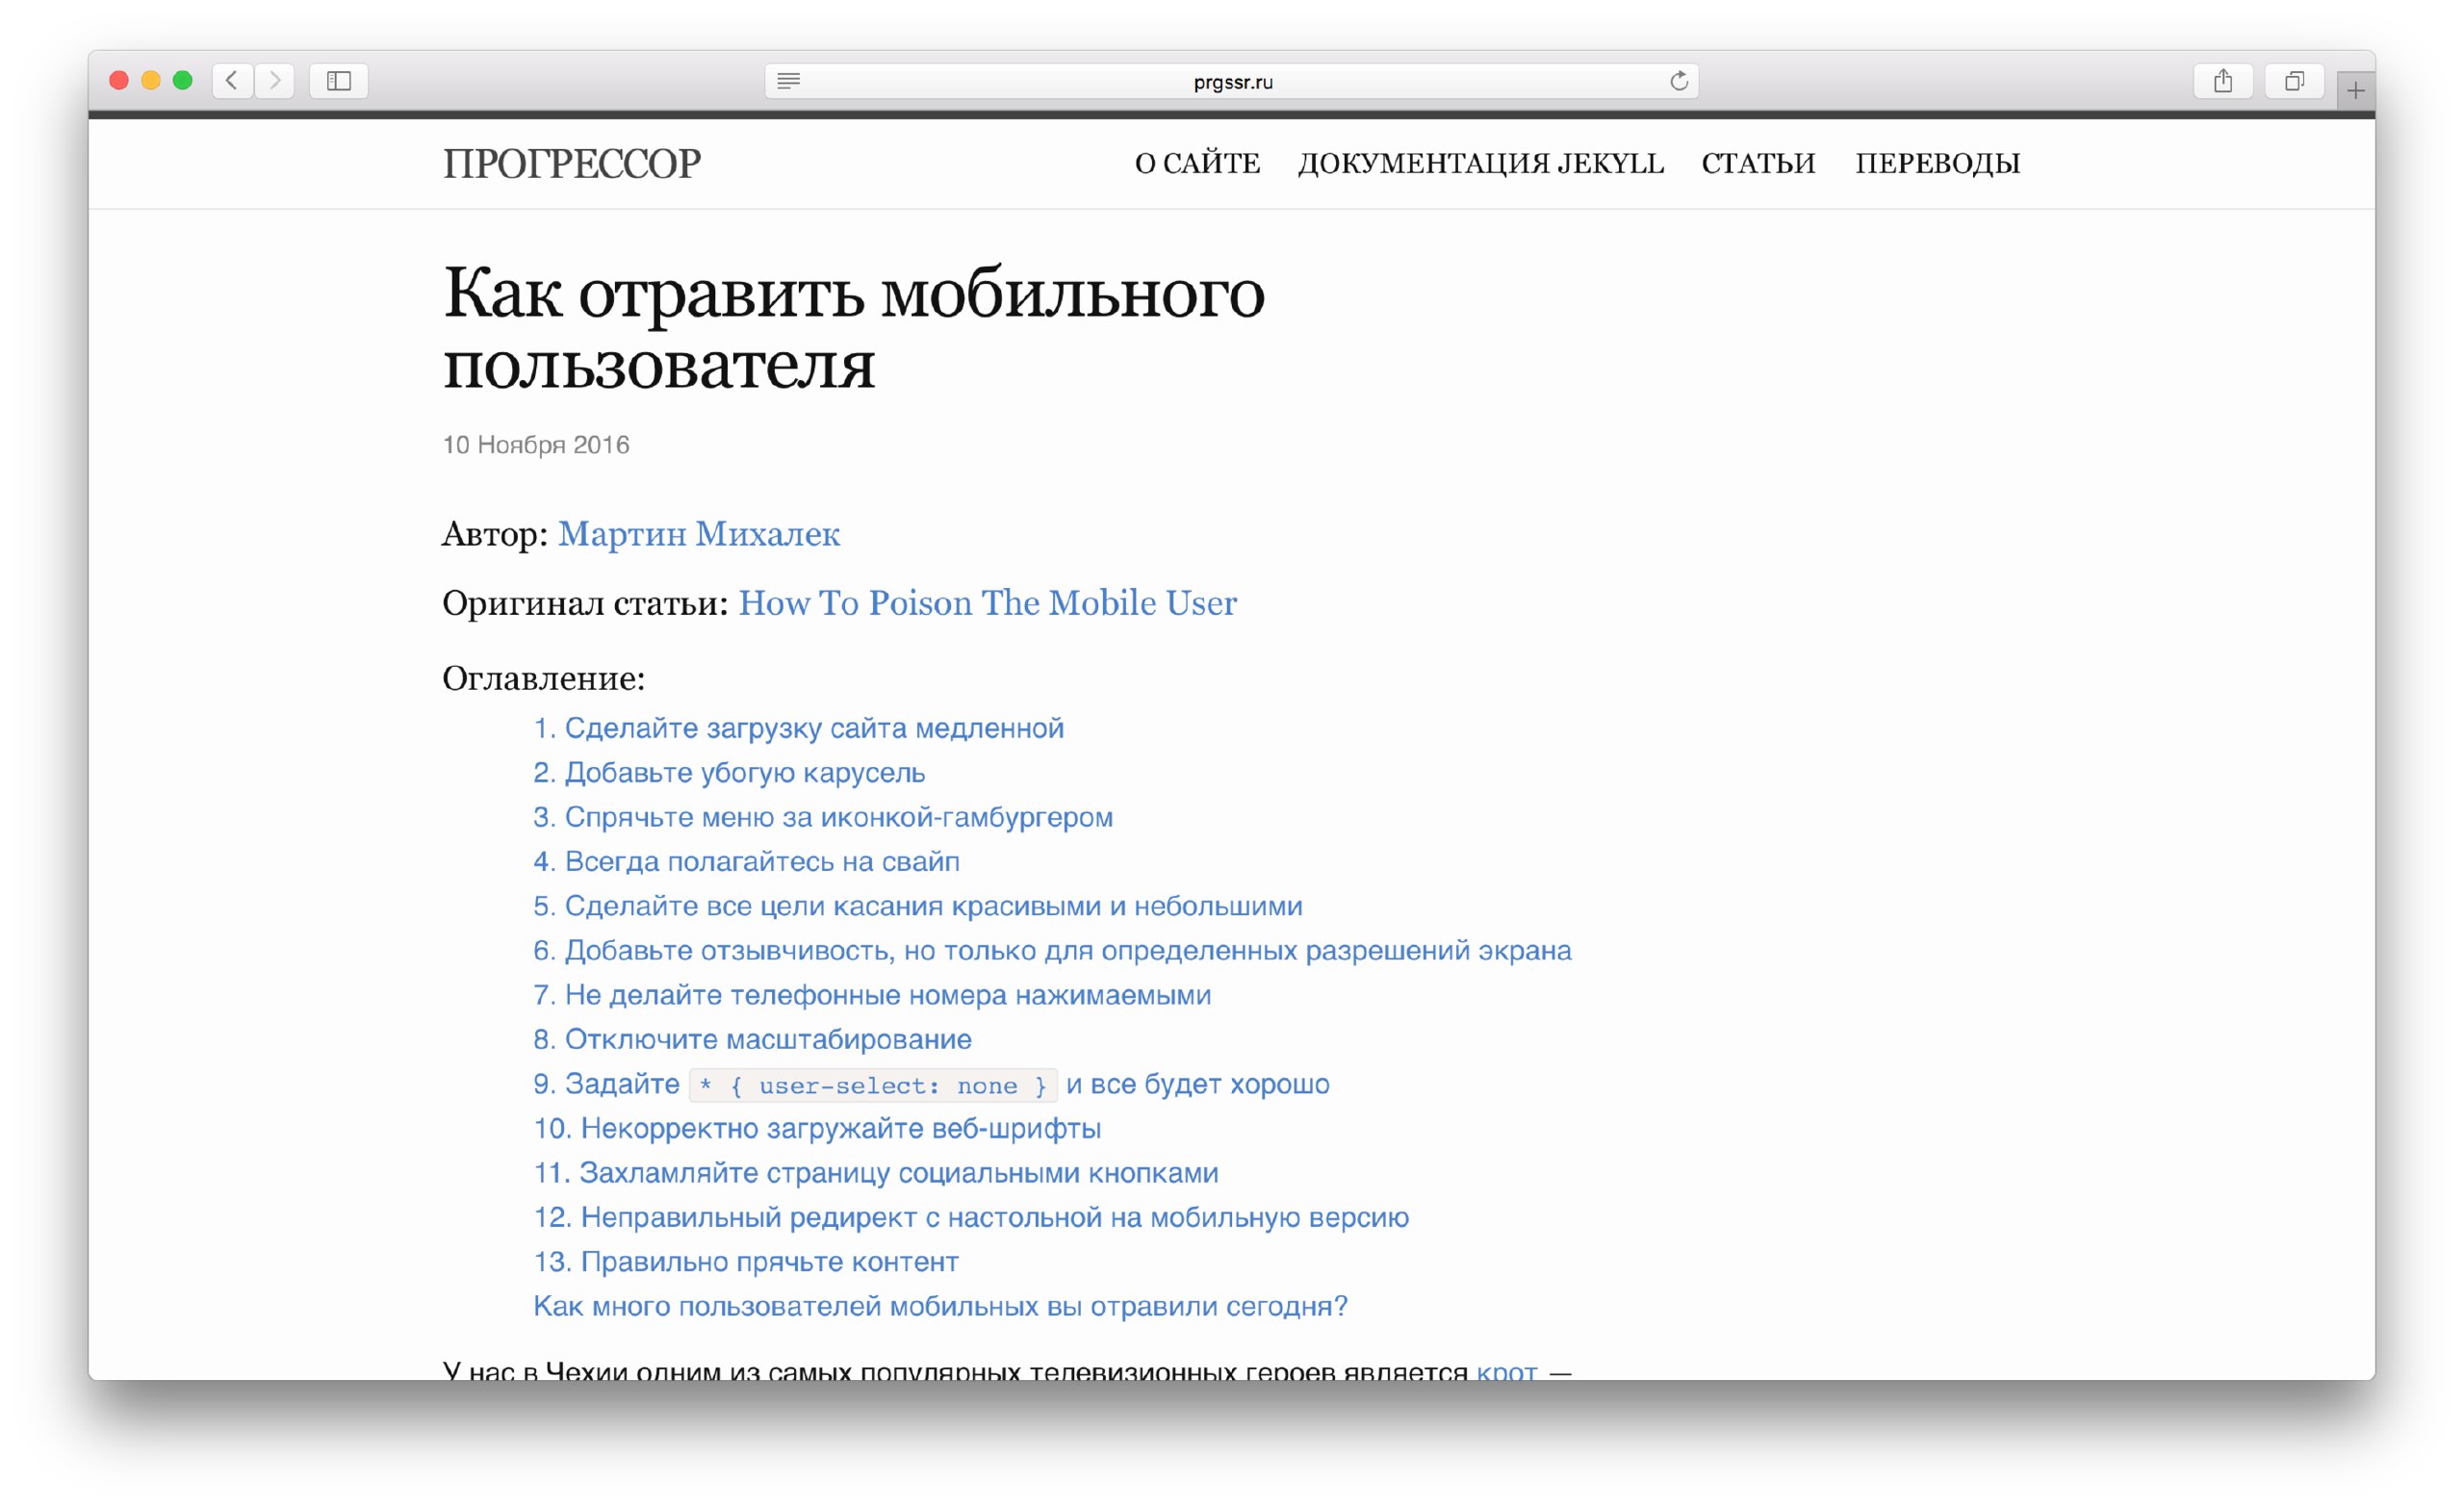Screen dimensions: 2464x1507
Task: Jump to Захламляйте страницу социальными кнопками
Action: (x=876, y=1173)
